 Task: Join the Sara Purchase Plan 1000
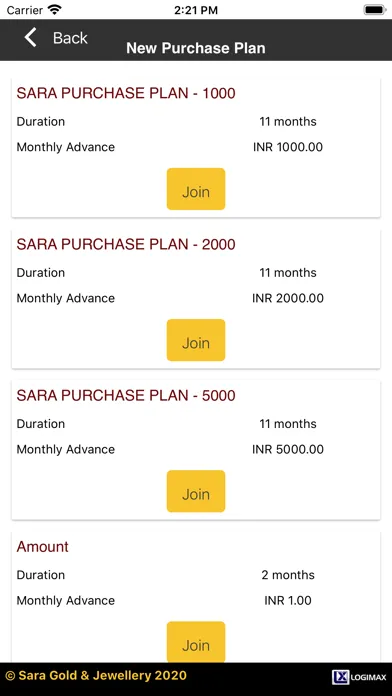196,189
